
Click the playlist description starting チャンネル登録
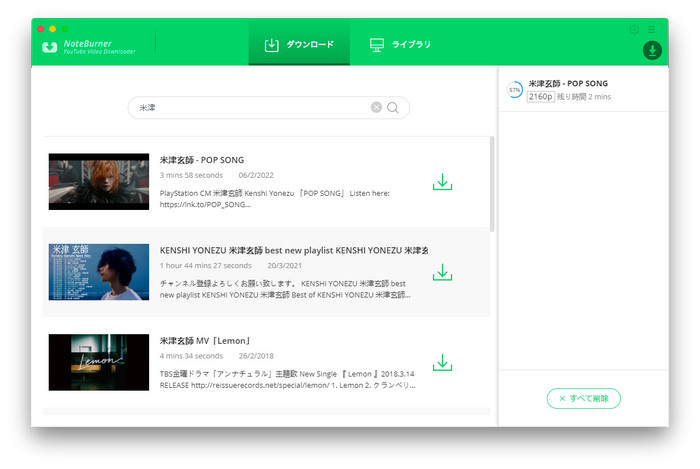[x=285, y=289]
